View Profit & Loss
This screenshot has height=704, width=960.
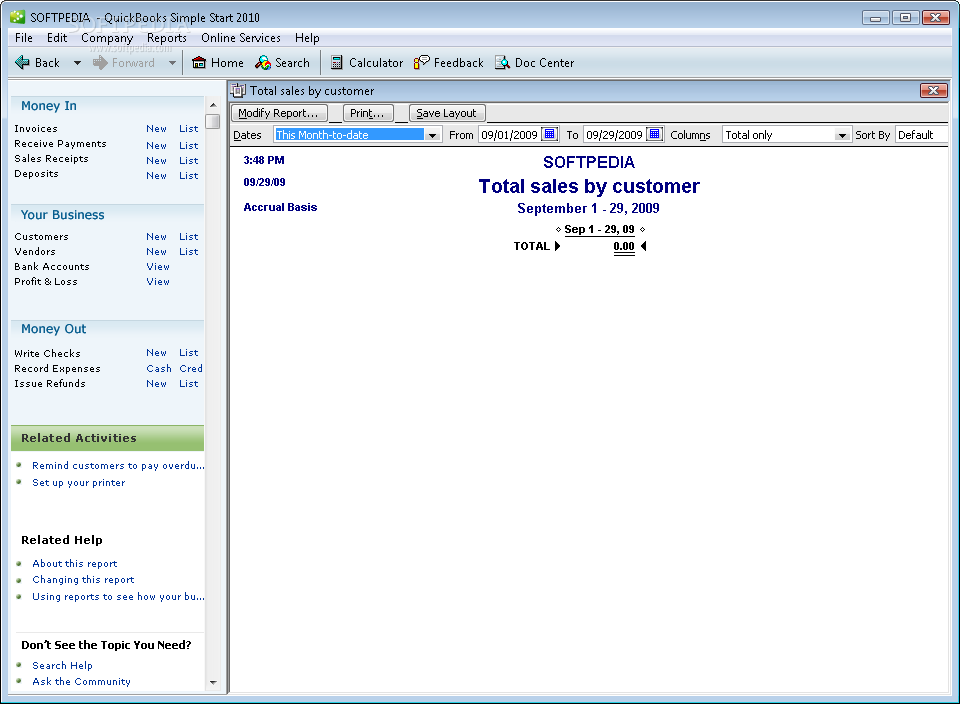pos(158,282)
